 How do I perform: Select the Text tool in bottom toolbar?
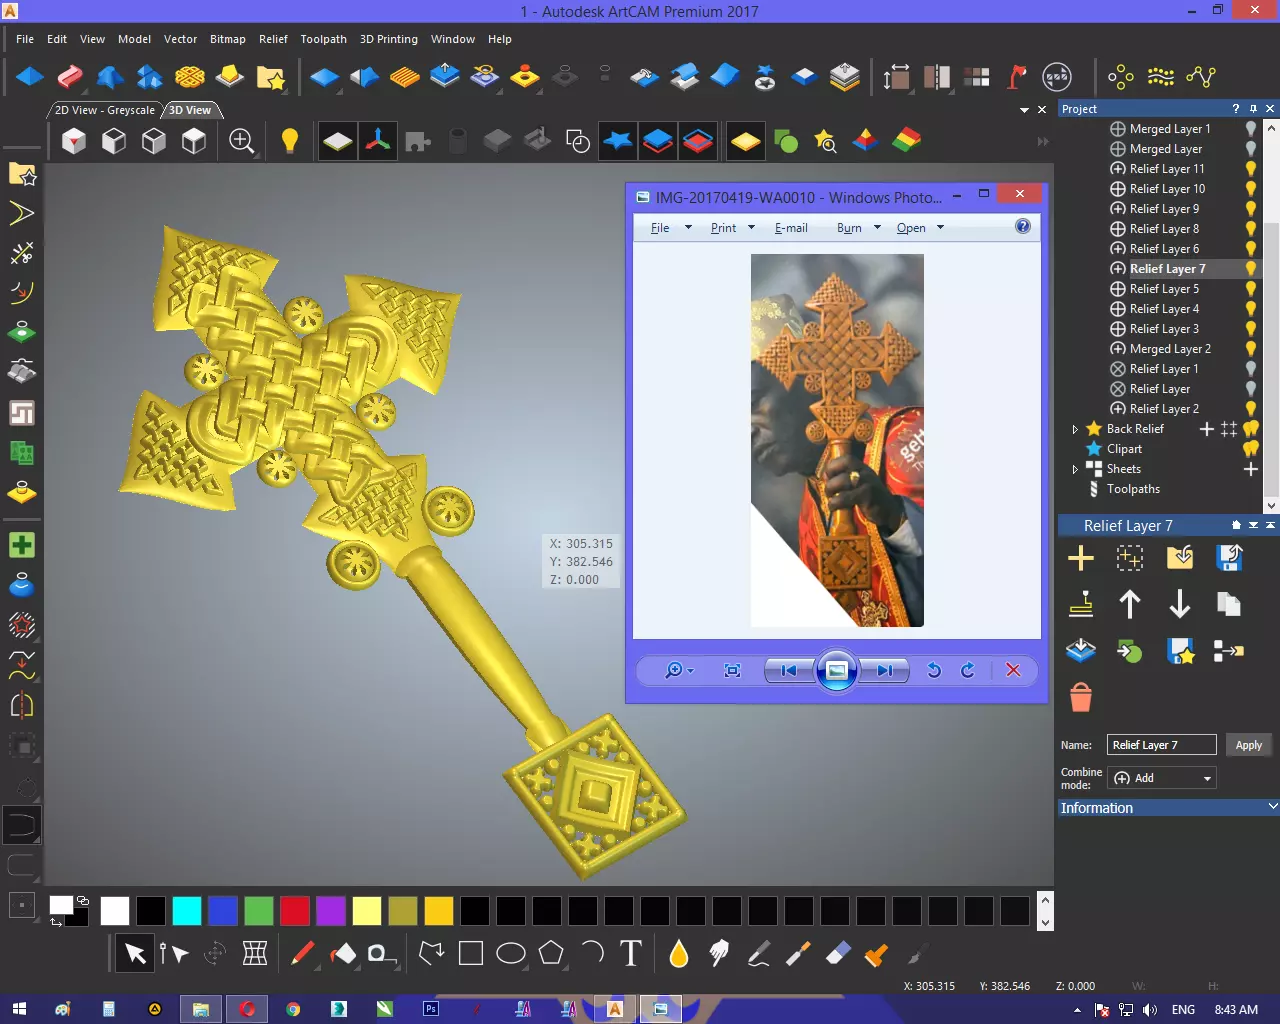(x=630, y=954)
